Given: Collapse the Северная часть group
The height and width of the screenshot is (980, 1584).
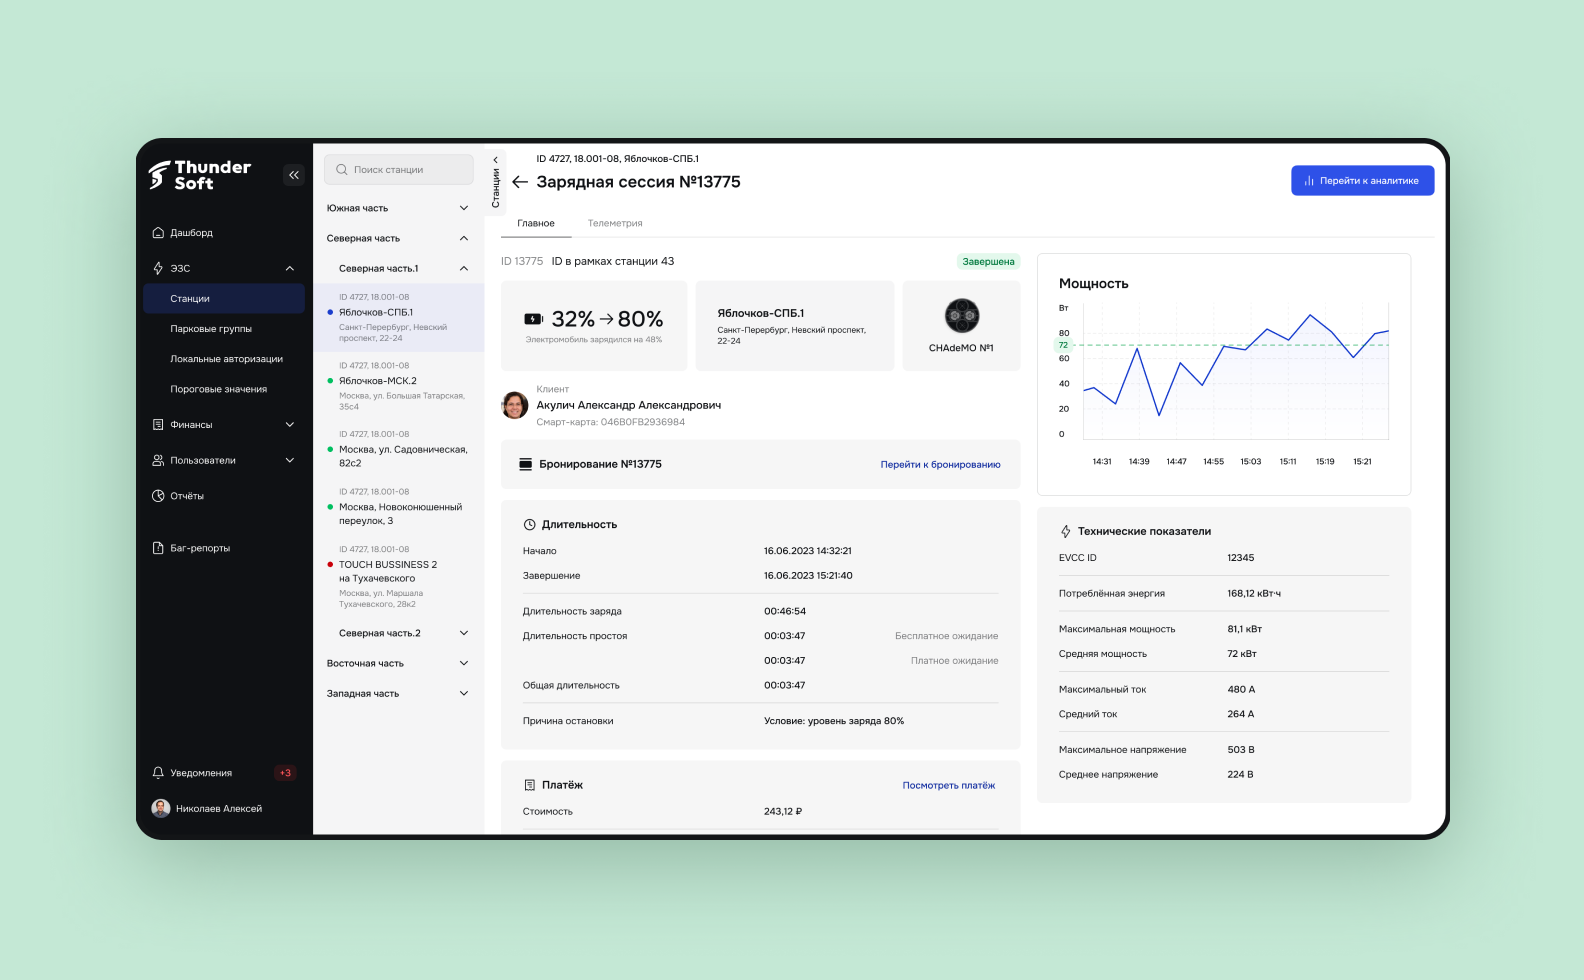Looking at the screenshot, I should pyautogui.click(x=464, y=238).
